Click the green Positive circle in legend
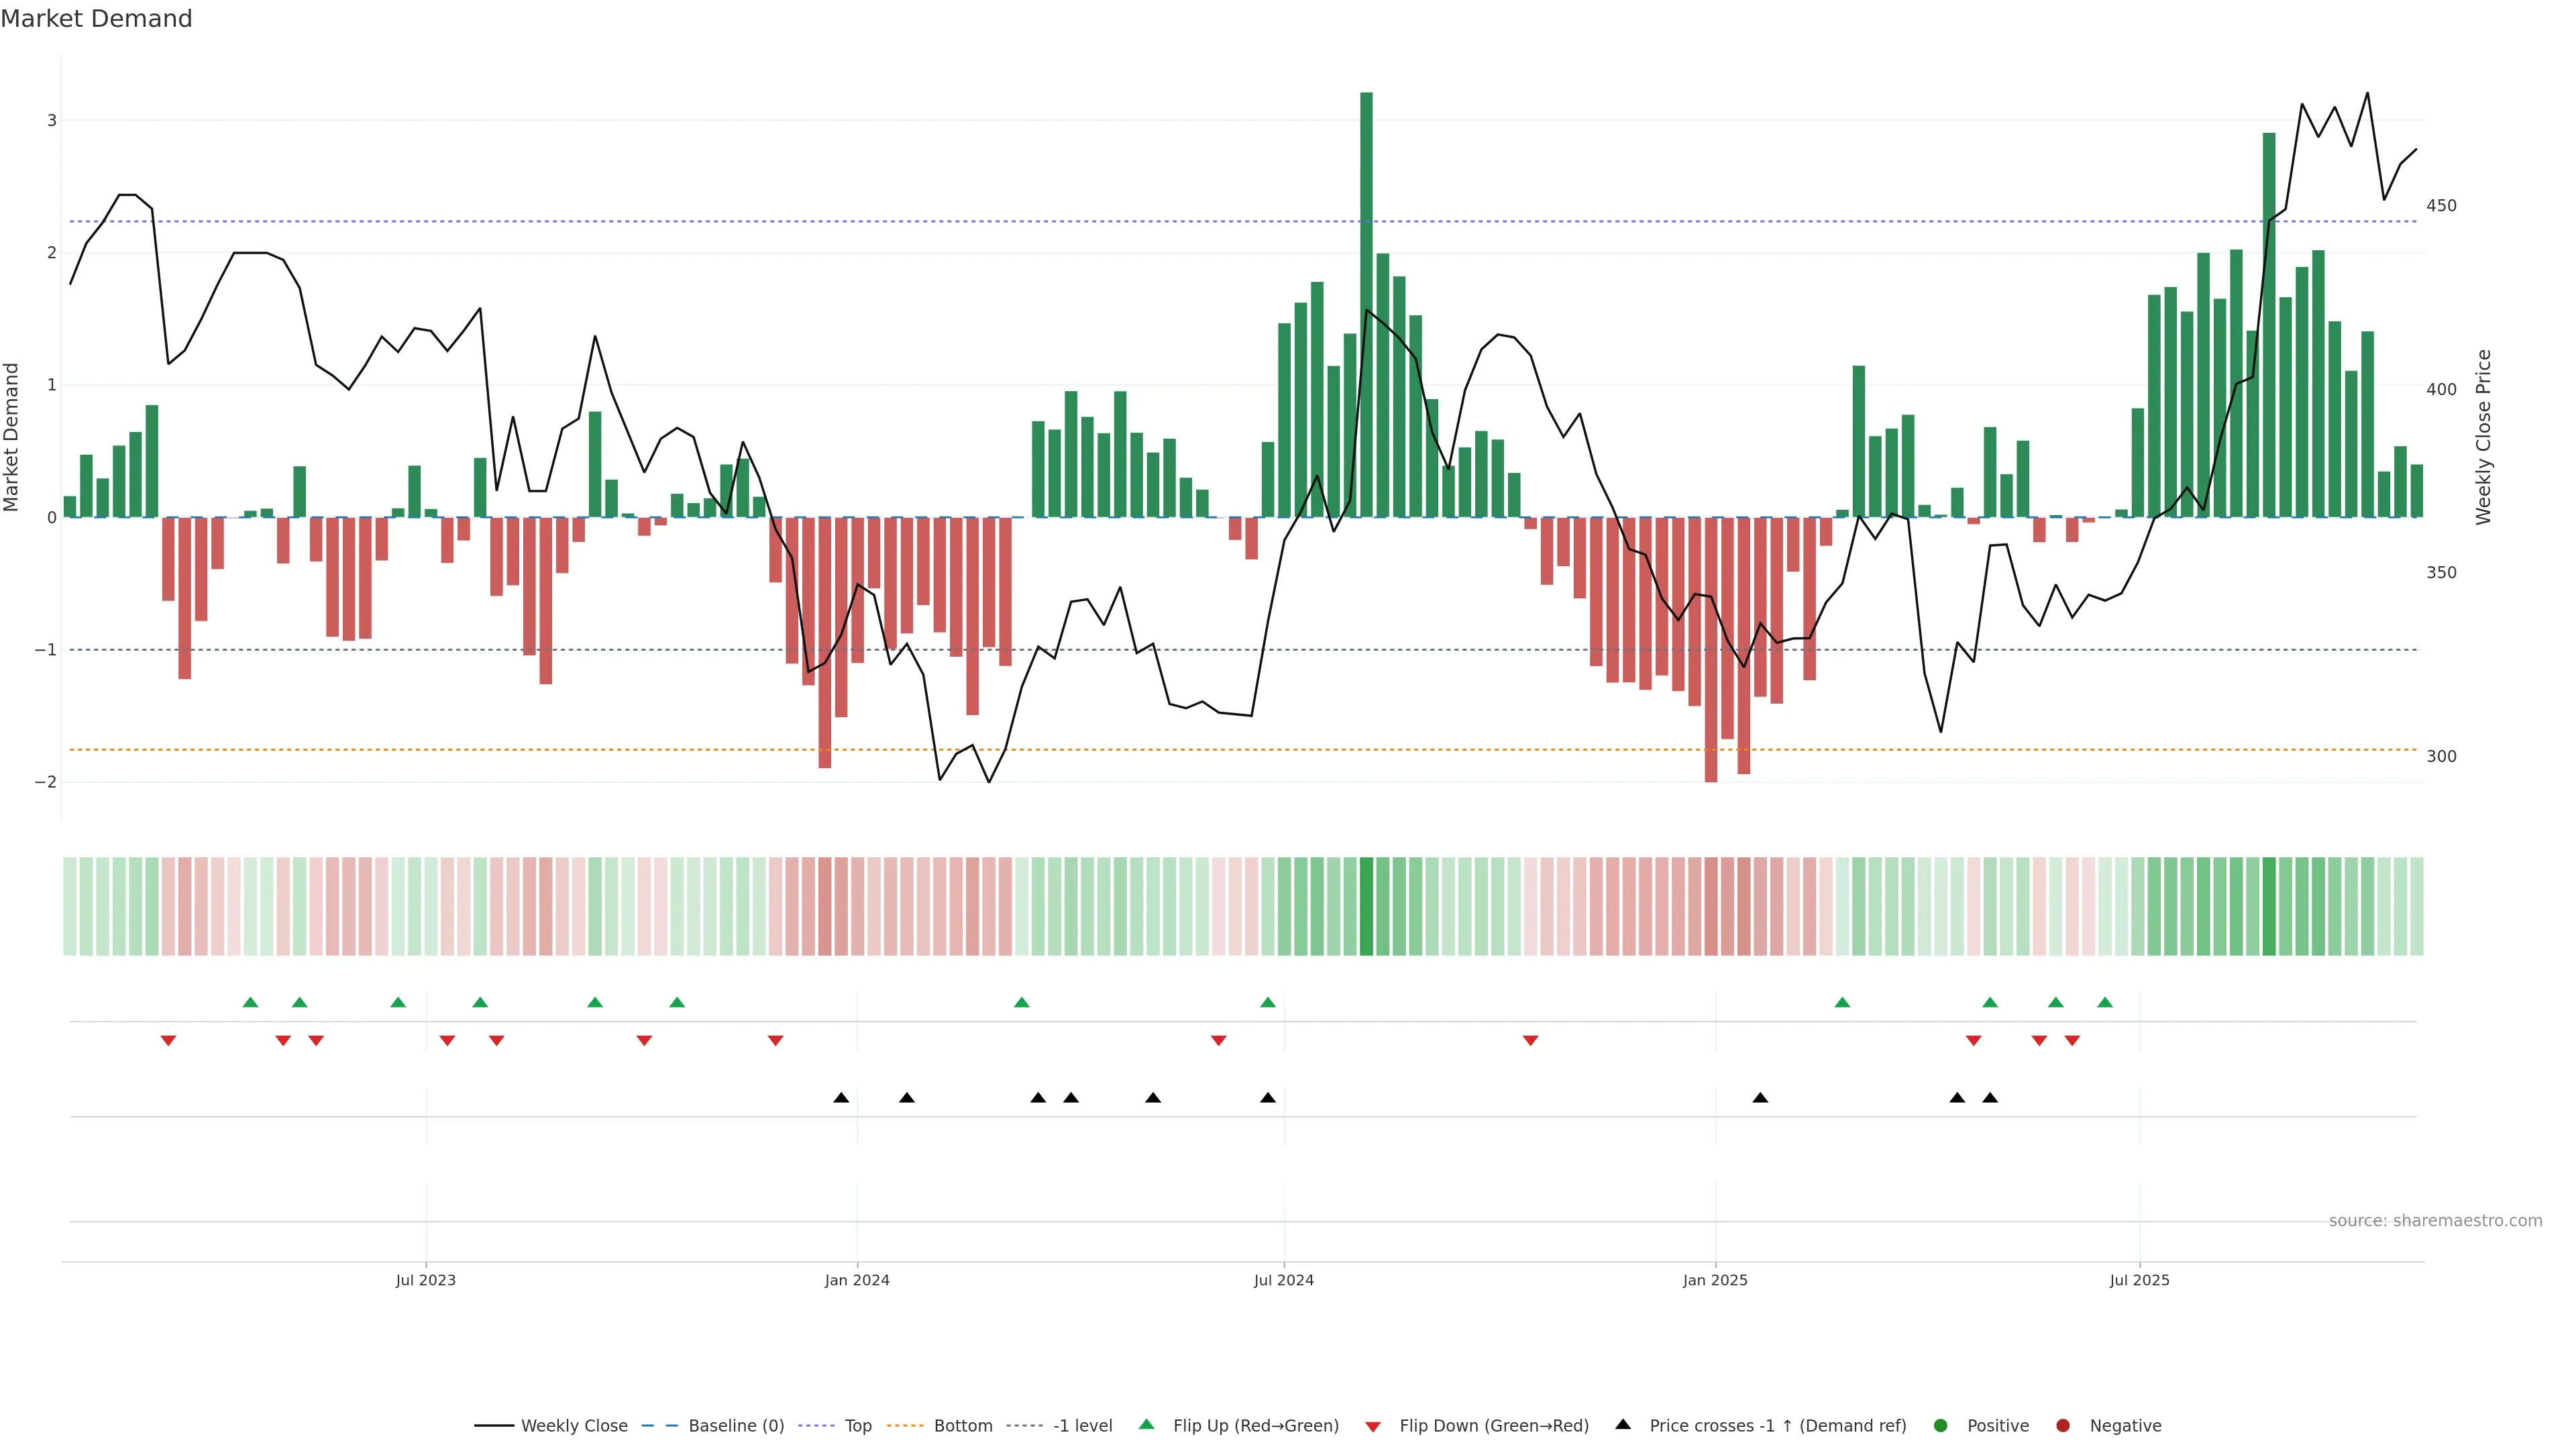The width and height of the screenshot is (2576, 1449). pyautogui.click(x=1941, y=1425)
